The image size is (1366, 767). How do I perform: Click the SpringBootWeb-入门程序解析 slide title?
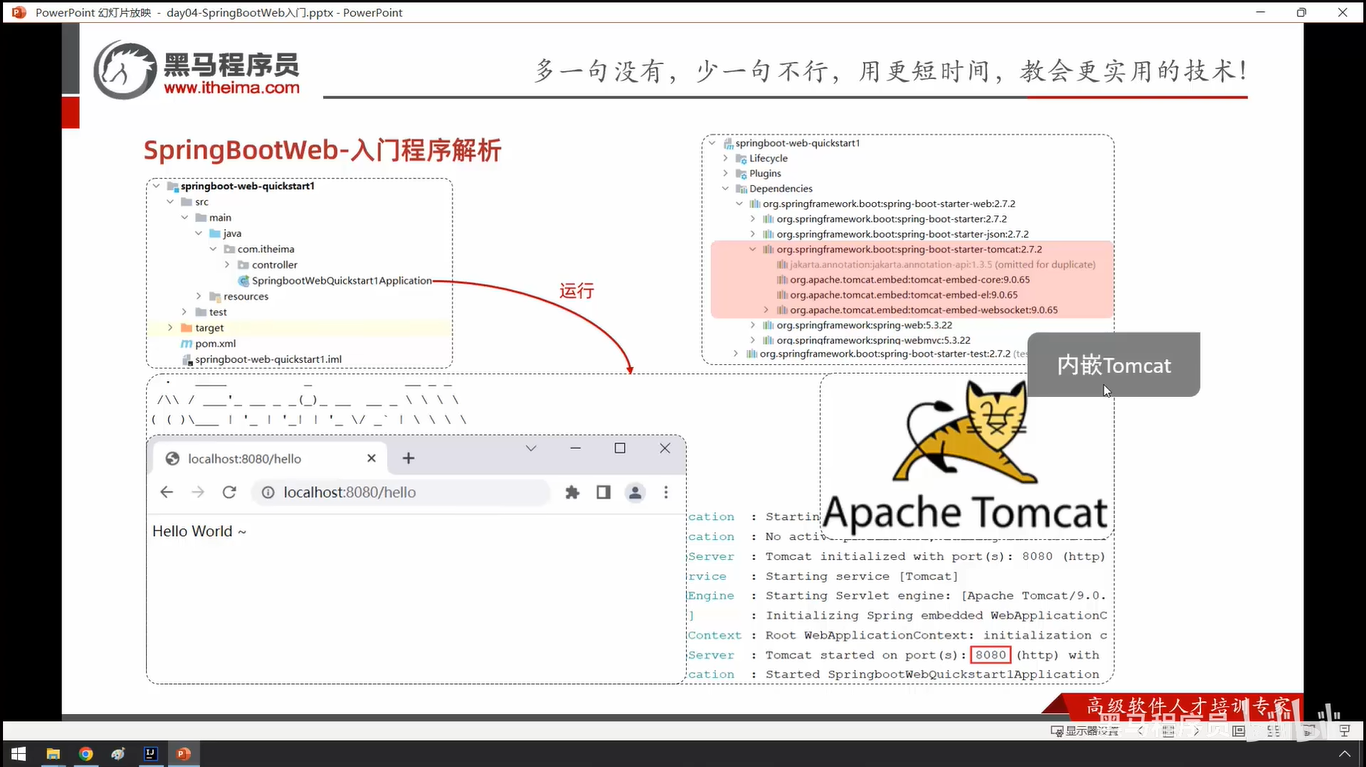[322, 151]
